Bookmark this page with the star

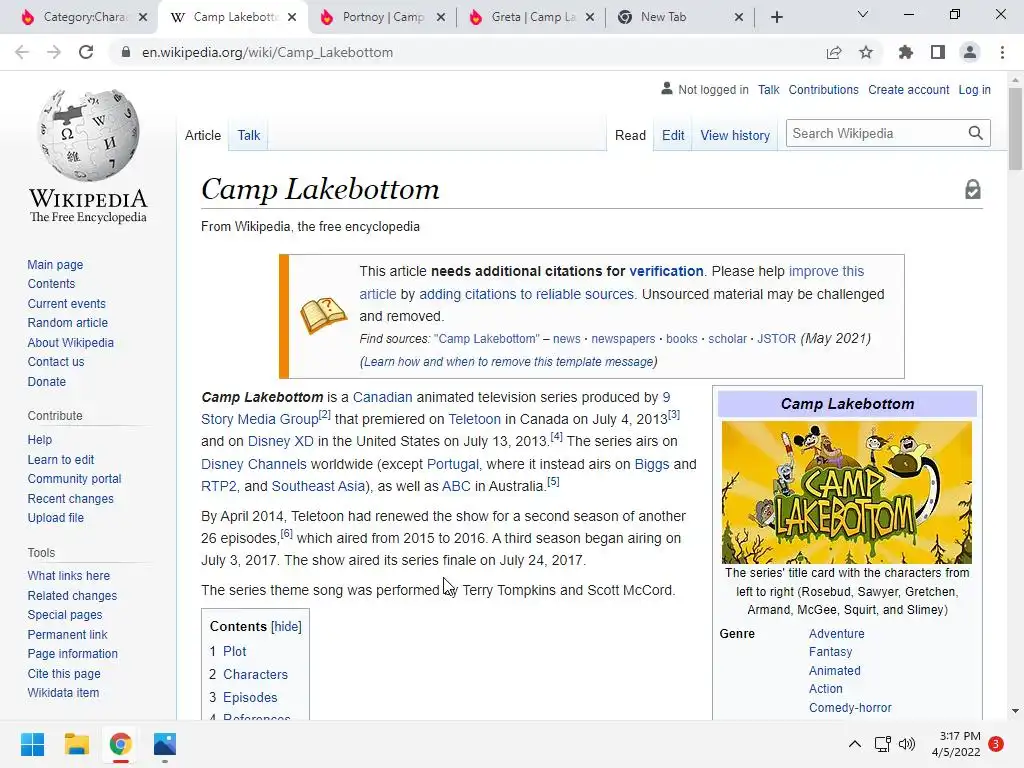coord(866,52)
